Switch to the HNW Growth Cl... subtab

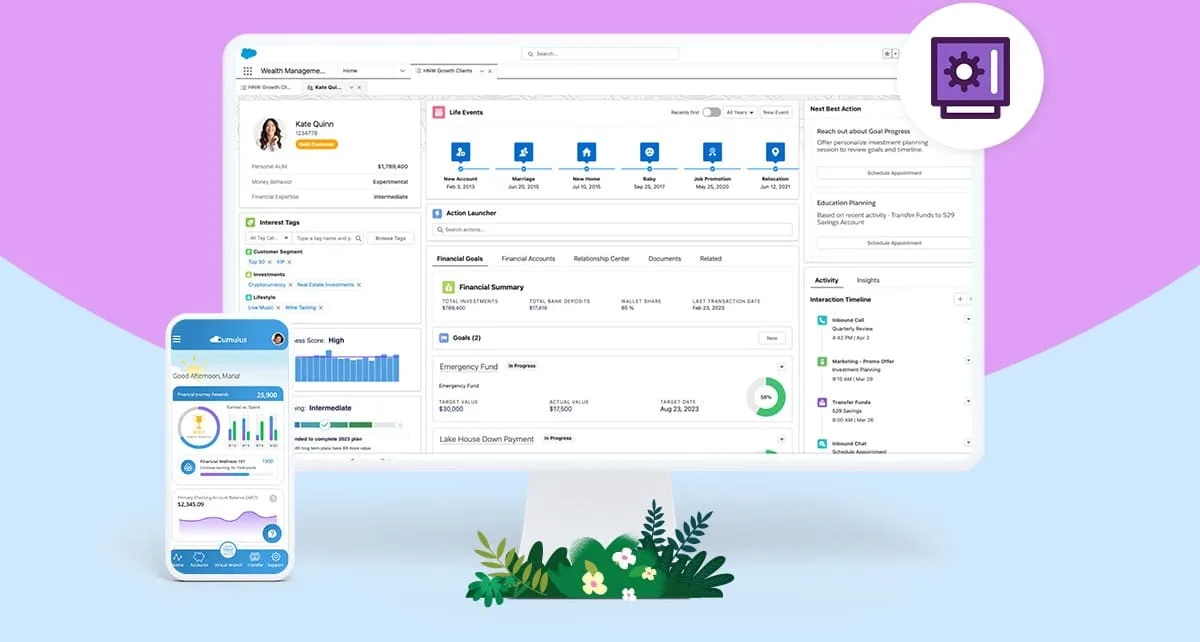[x=268, y=87]
